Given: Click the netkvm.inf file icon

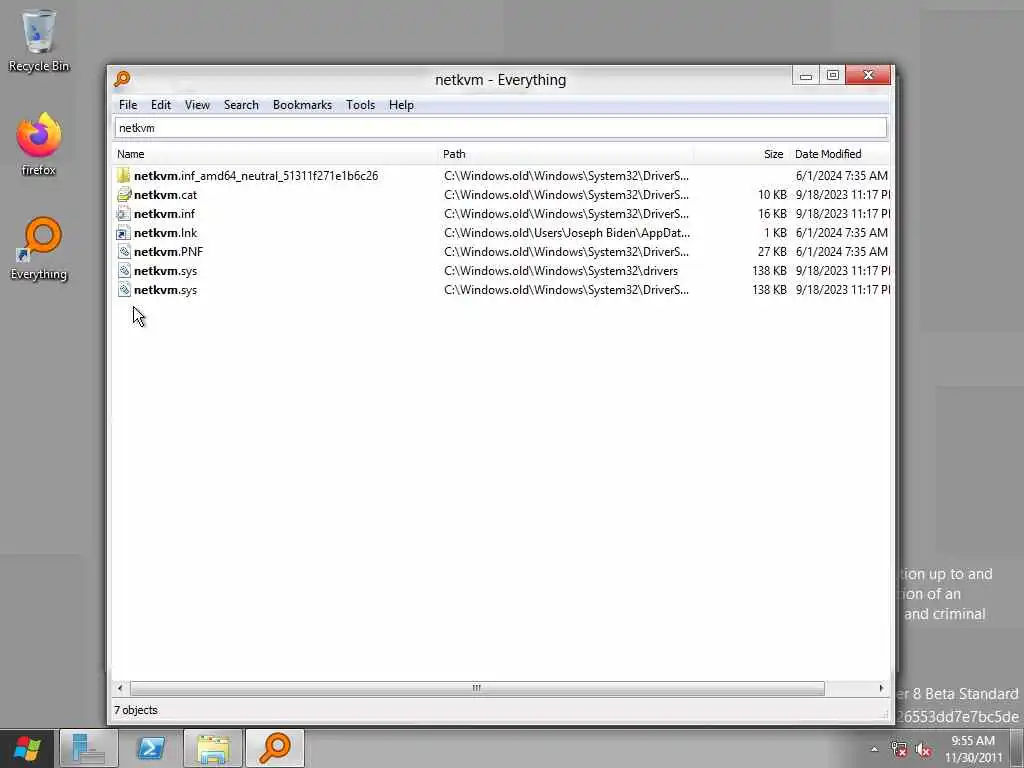Looking at the screenshot, I should click(123, 214).
